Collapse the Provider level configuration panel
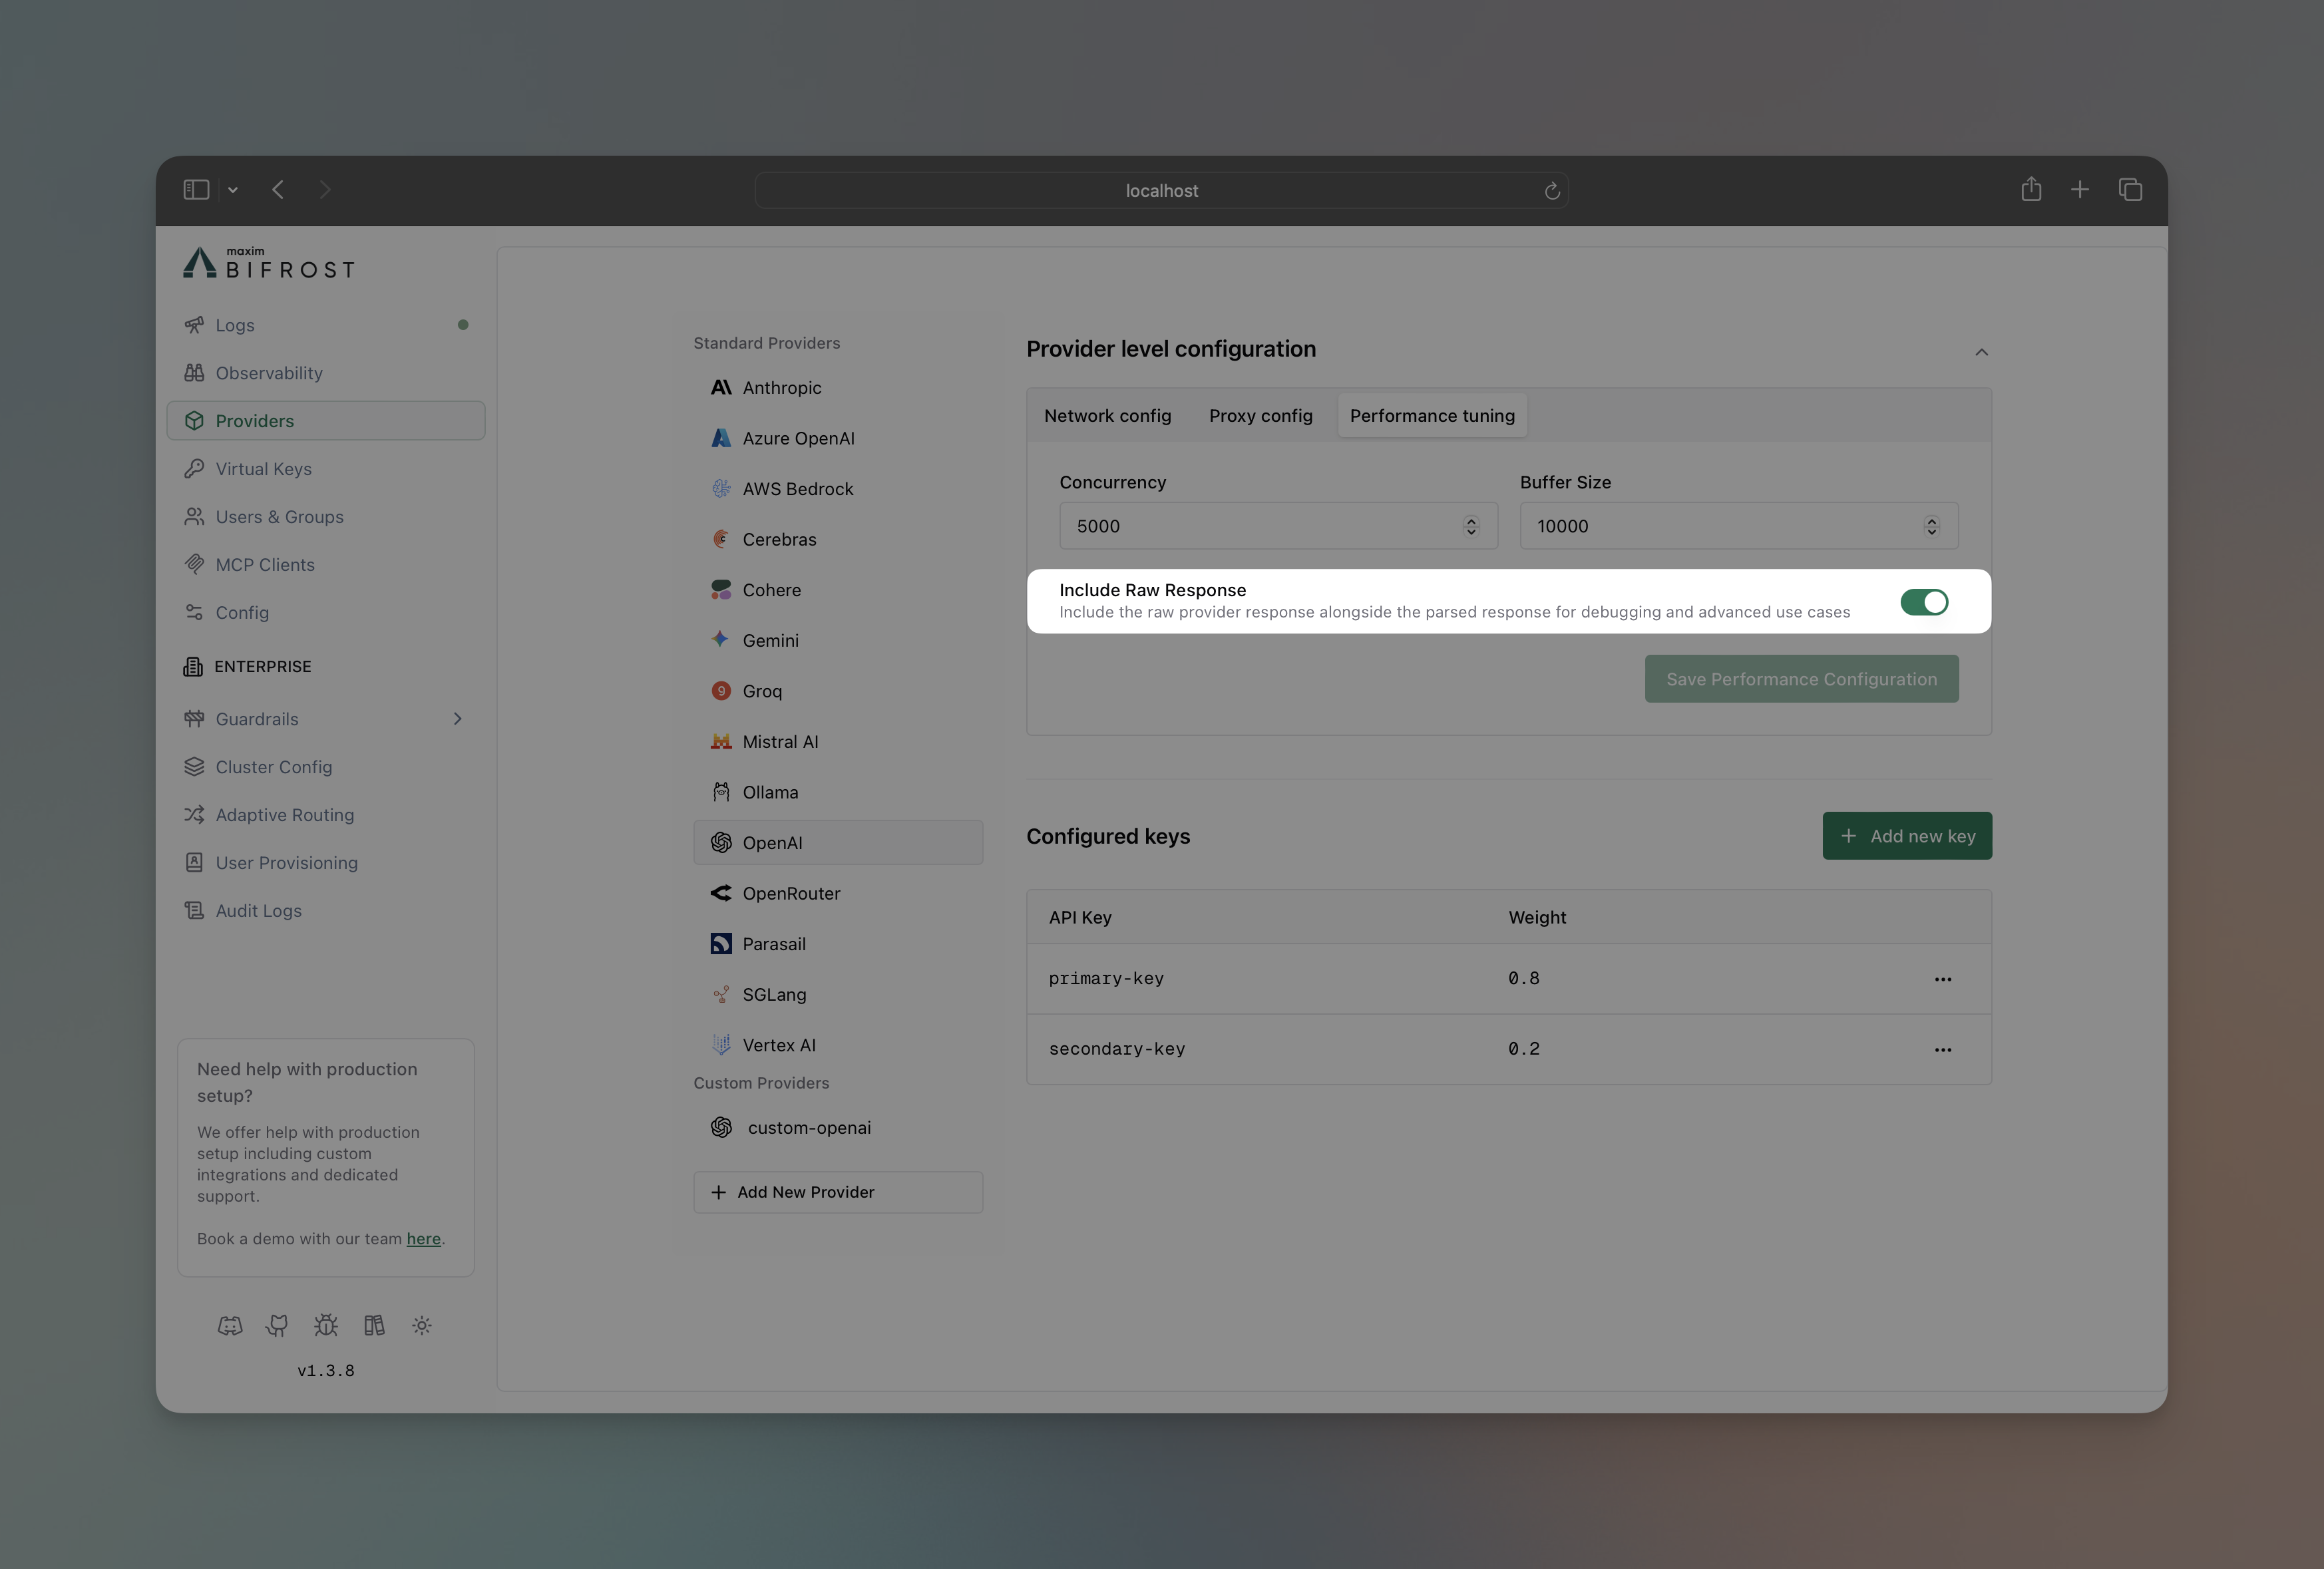Viewport: 2324px width, 1569px height. [1981, 352]
